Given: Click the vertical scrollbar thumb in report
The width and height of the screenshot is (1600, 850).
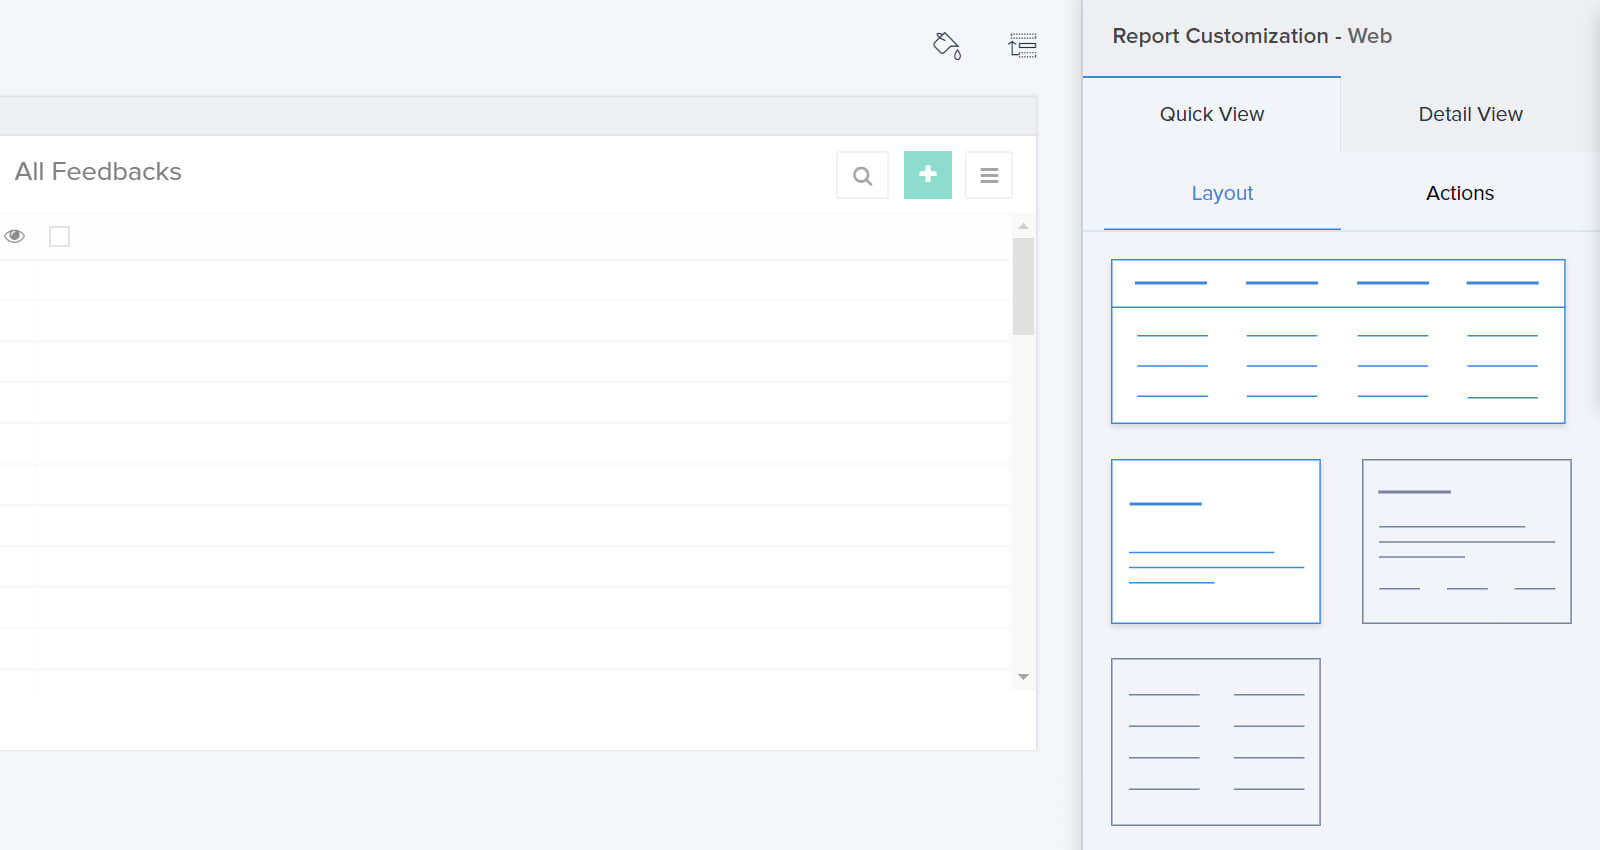Looking at the screenshot, I should 1023,286.
